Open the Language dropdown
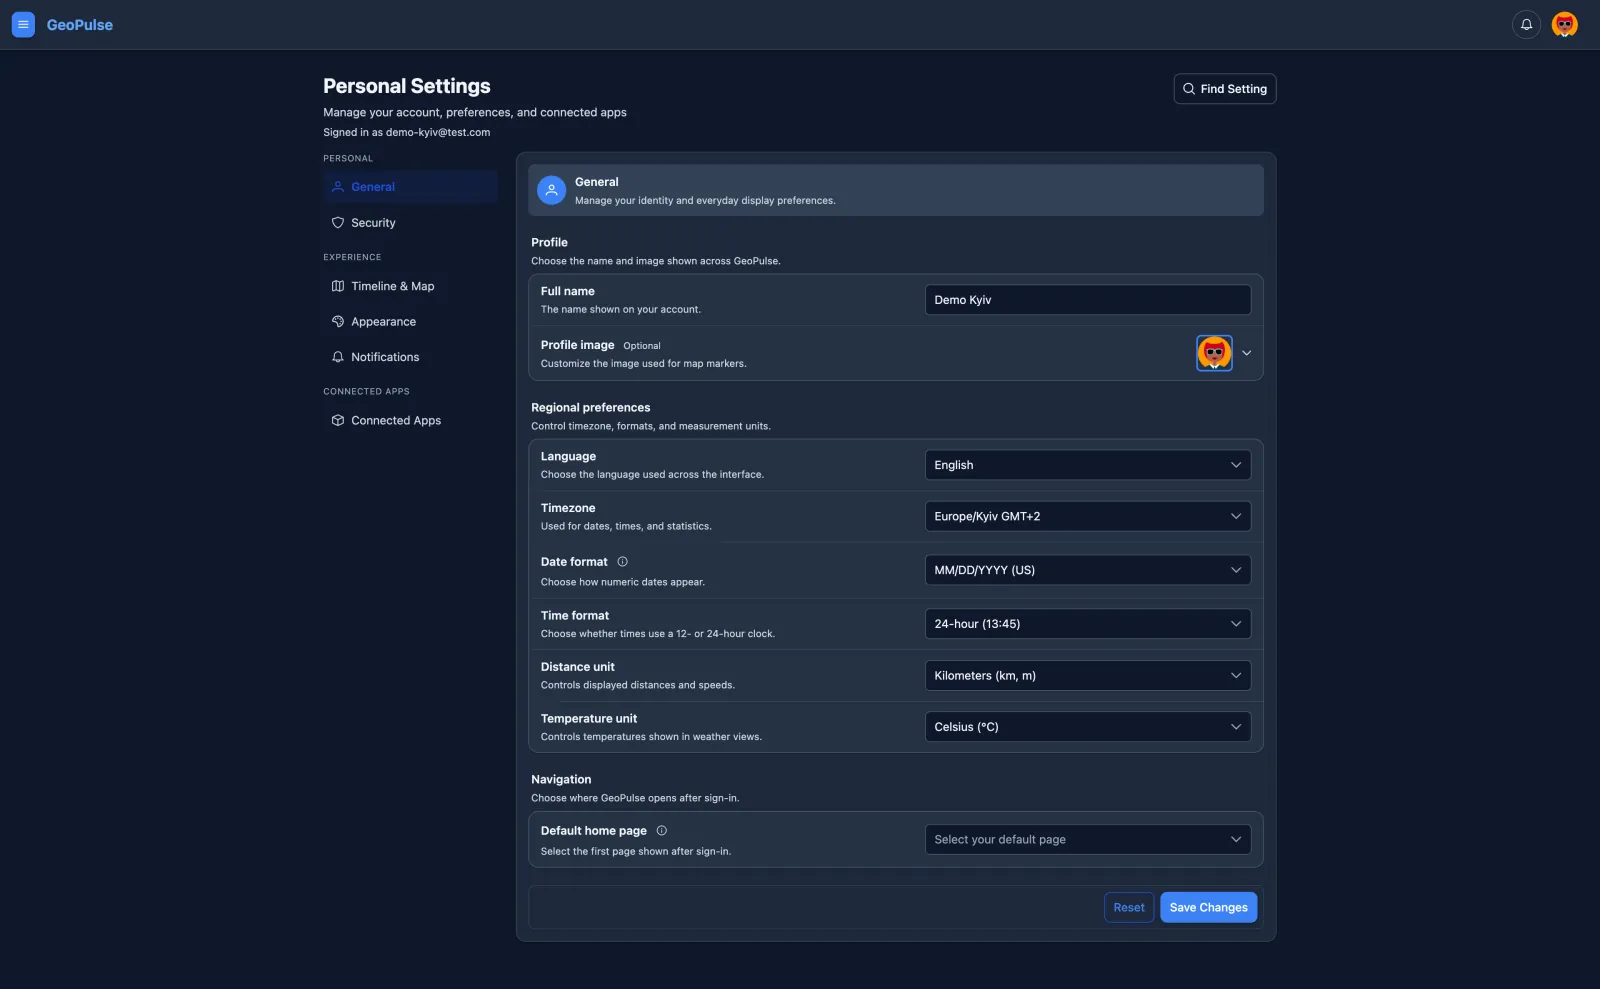The image size is (1600, 989). tap(1087, 465)
